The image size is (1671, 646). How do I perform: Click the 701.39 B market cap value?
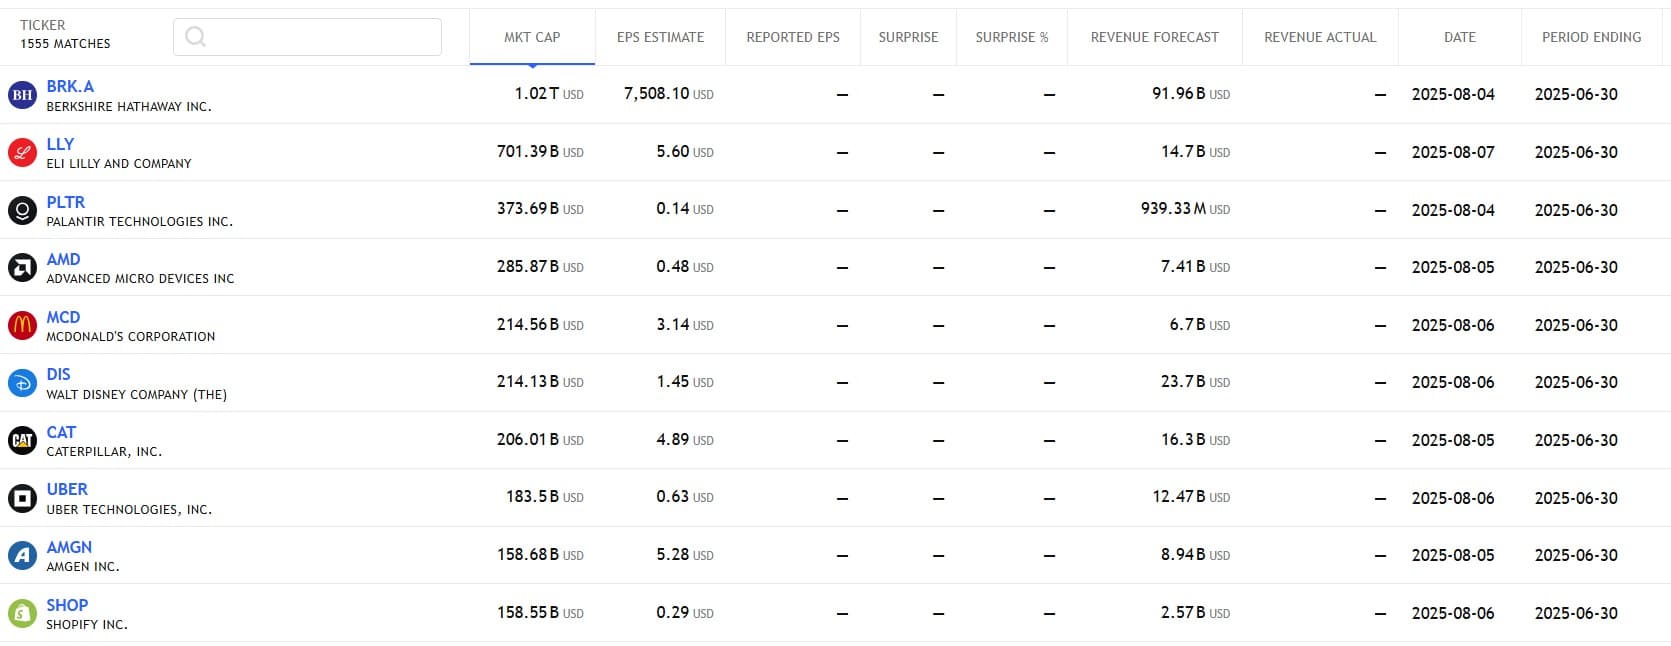(540, 152)
